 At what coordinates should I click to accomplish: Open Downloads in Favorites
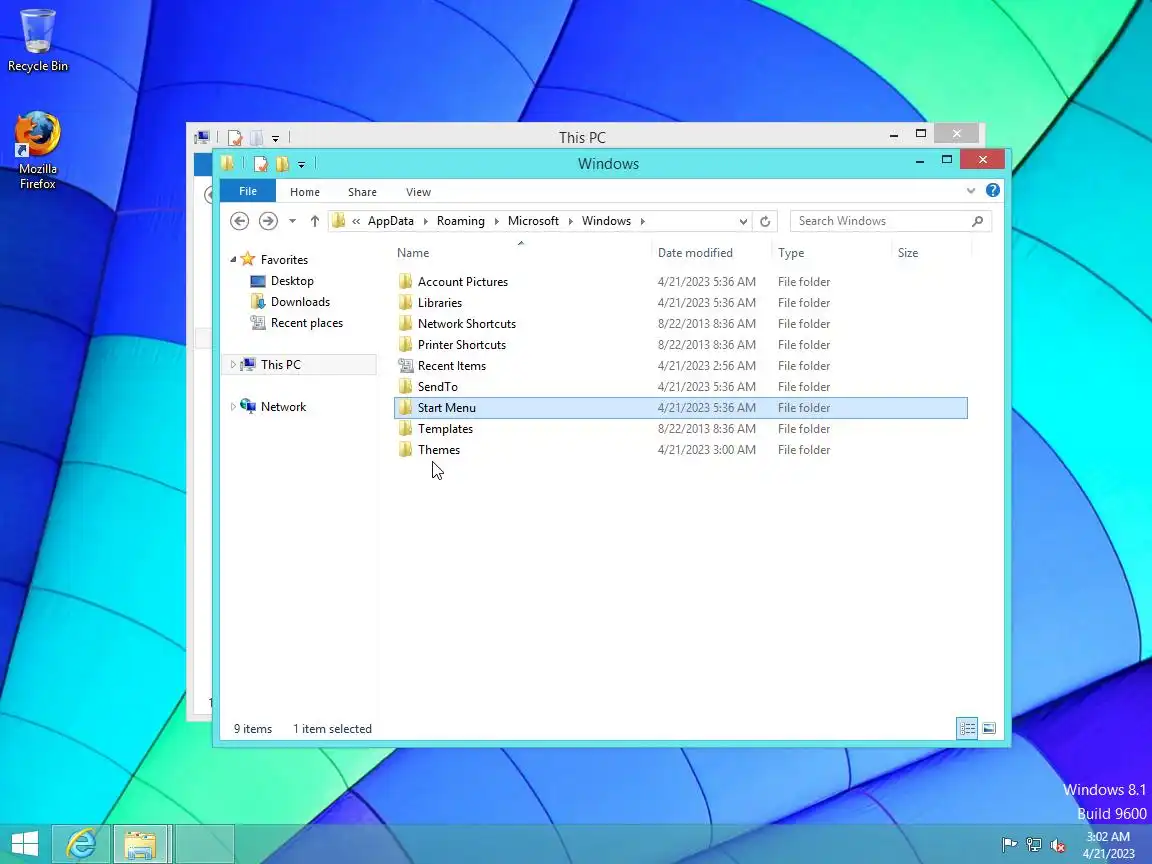pyautogui.click(x=300, y=302)
